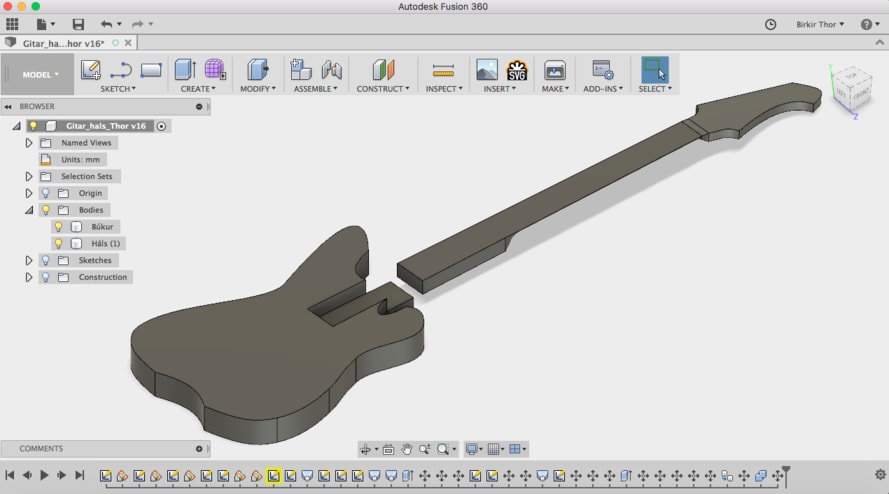Open the CONSTRUCT menu
Screen dimensions: 889x494
point(383,89)
